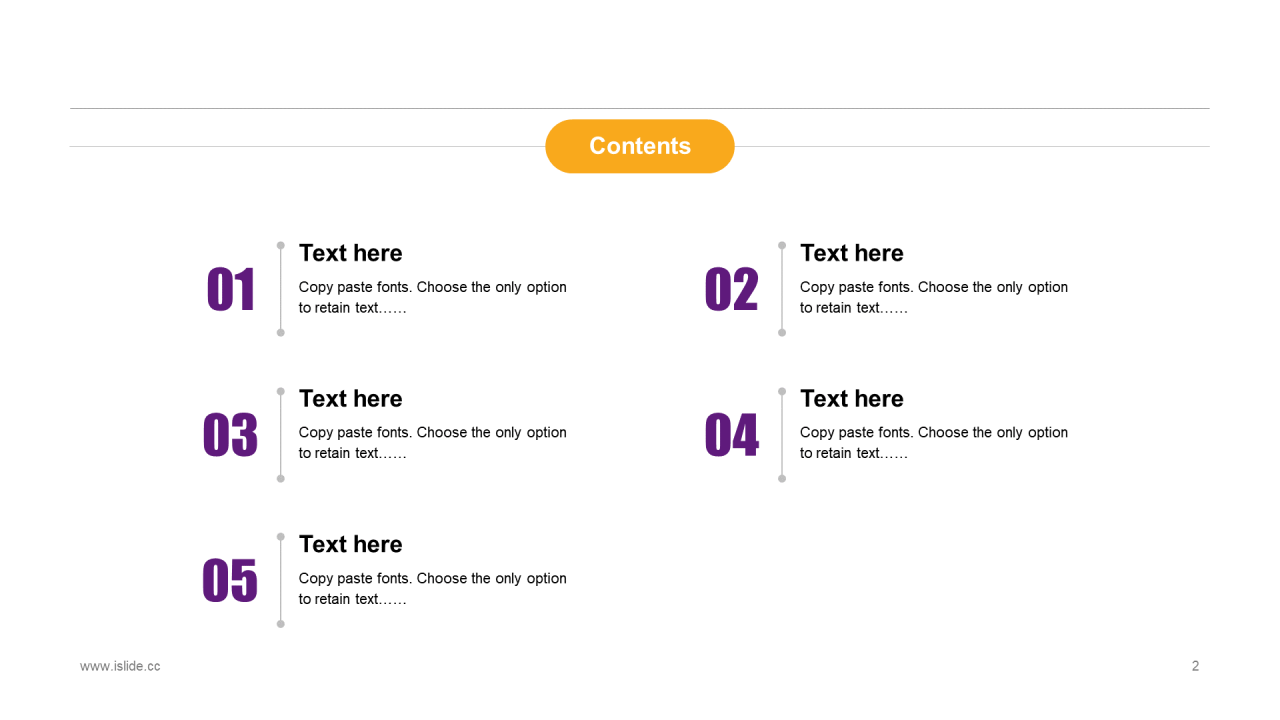The width and height of the screenshot is (1280, 720).
Task: Click the orange Contents button
Action: click(x=640, y=146)
